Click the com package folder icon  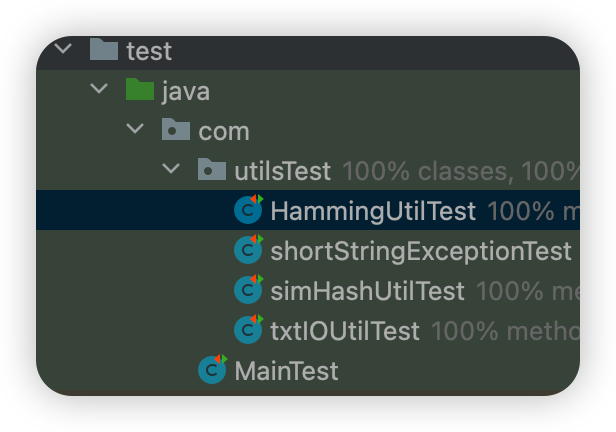[175, 129]
